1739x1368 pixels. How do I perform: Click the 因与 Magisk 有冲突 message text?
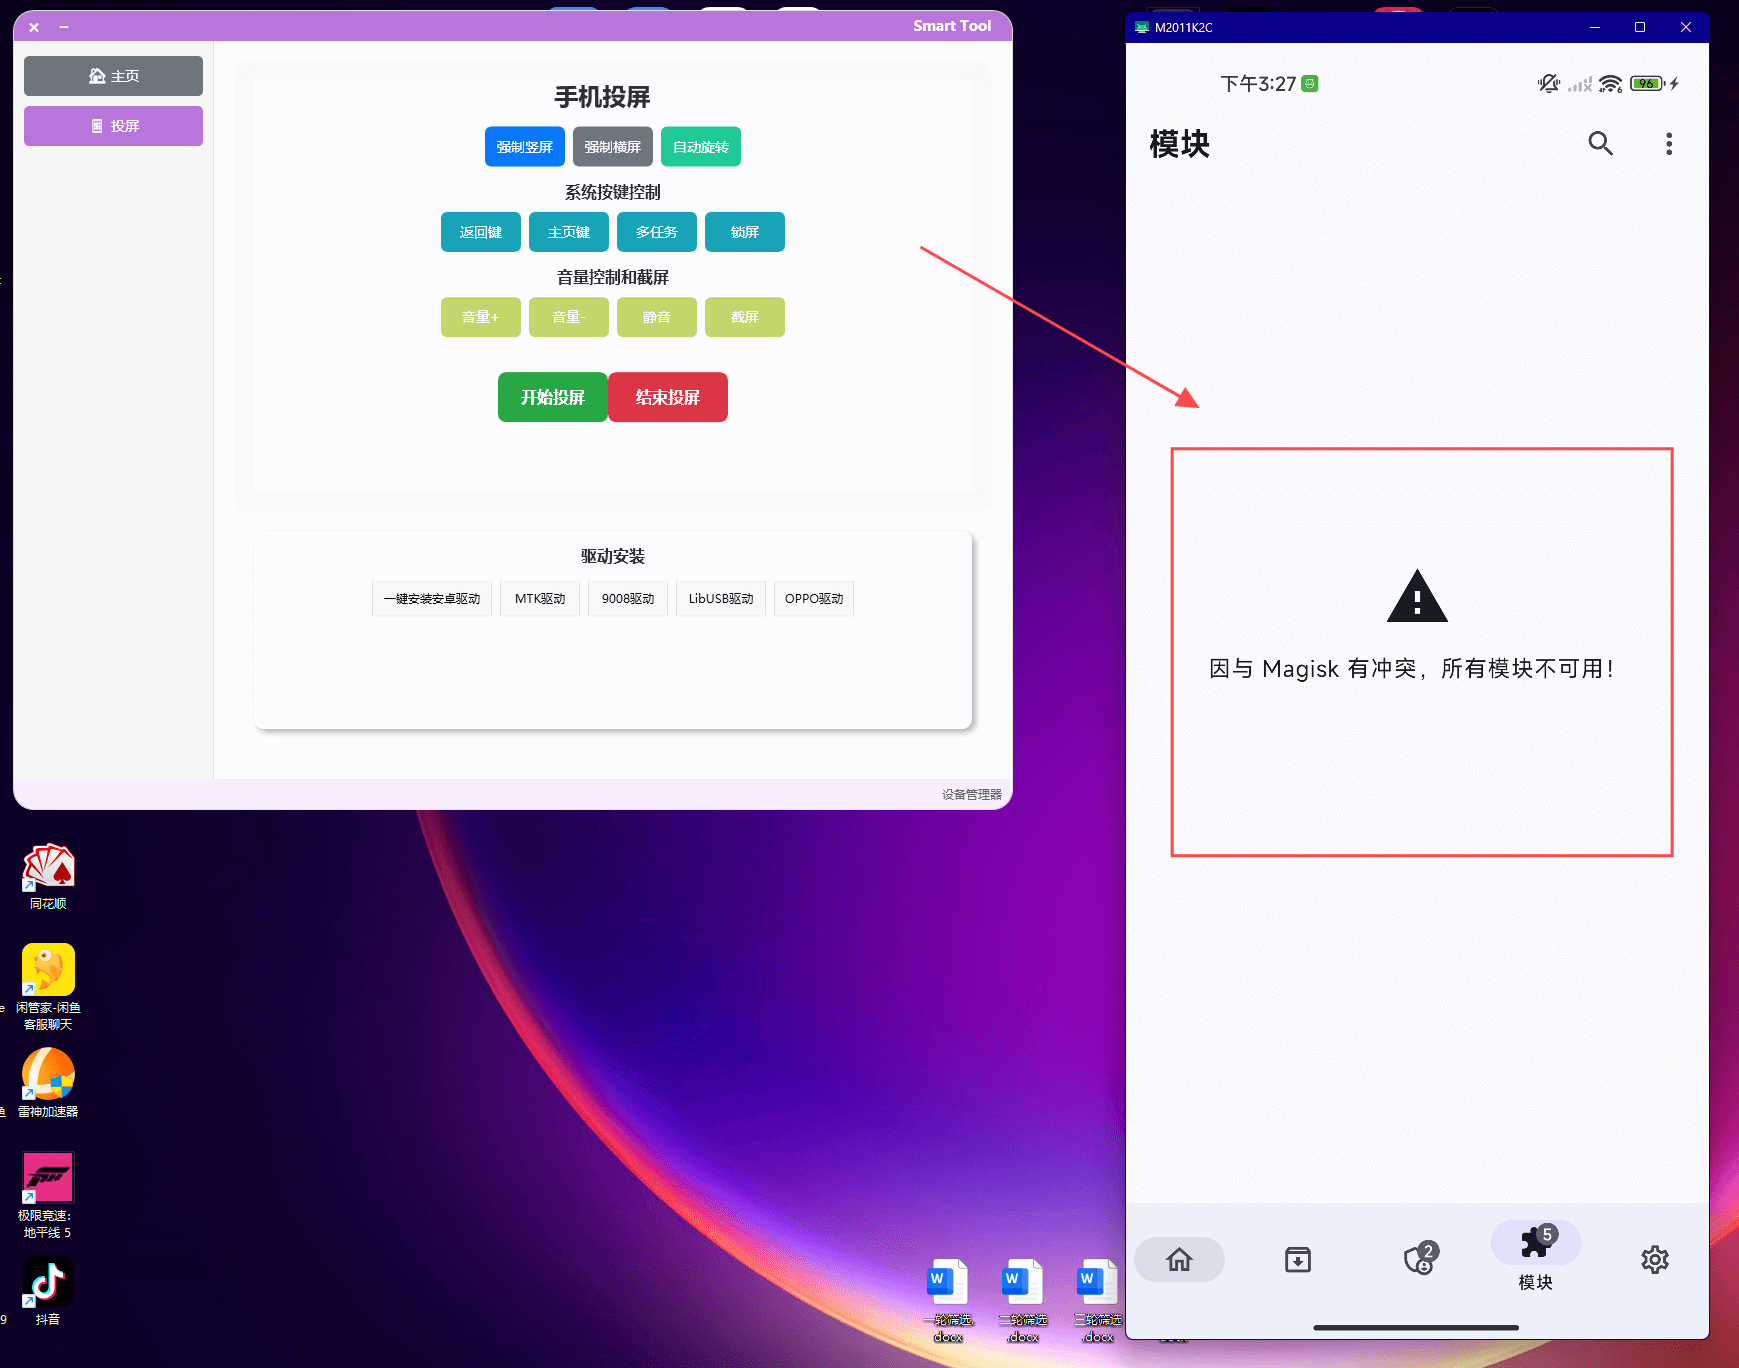click(1411, 668)
